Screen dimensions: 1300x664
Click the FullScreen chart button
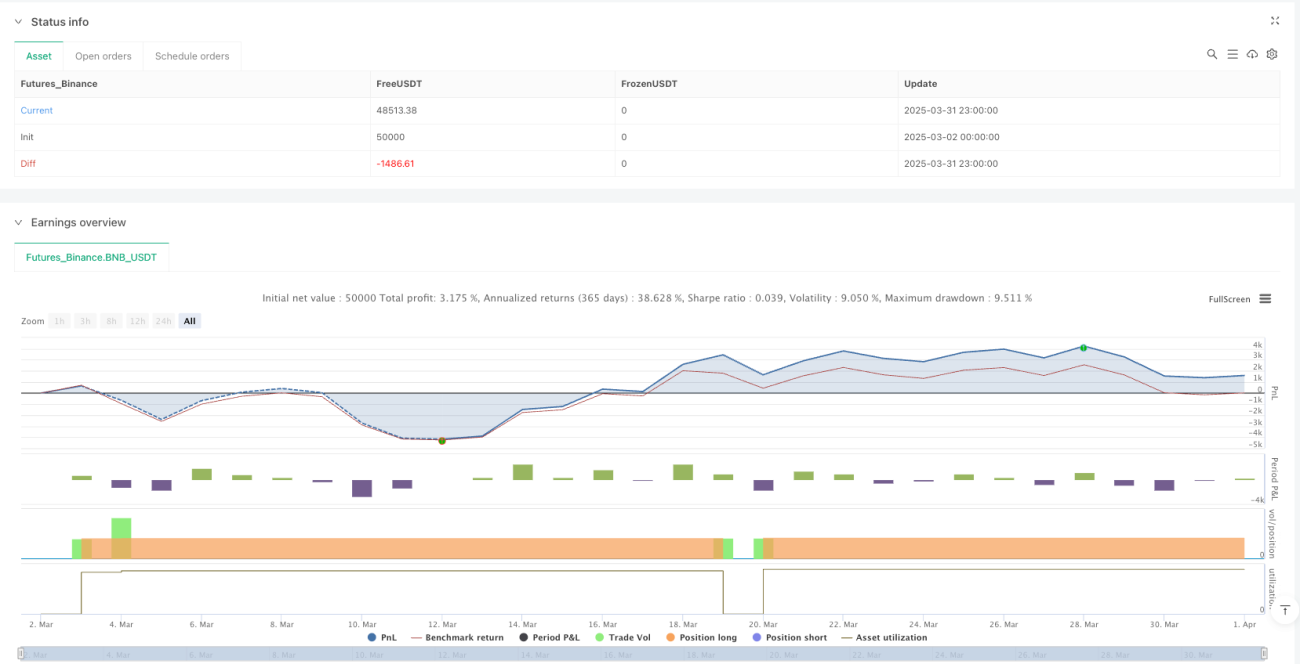pyautogui.click(x=1229, y=299)
